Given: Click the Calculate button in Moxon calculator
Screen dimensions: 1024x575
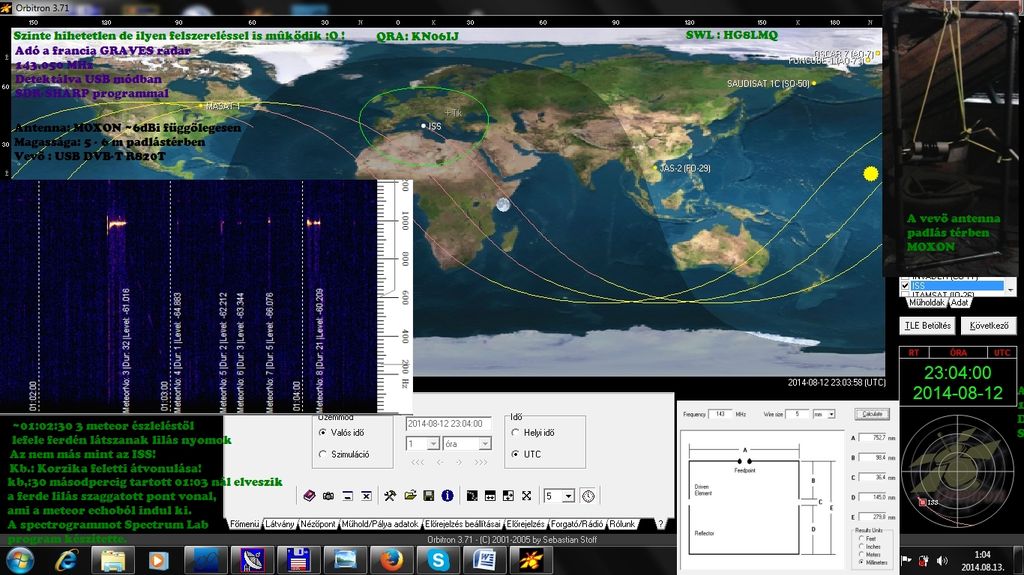Looking at the screenshot, I should (x=872, y=414).
